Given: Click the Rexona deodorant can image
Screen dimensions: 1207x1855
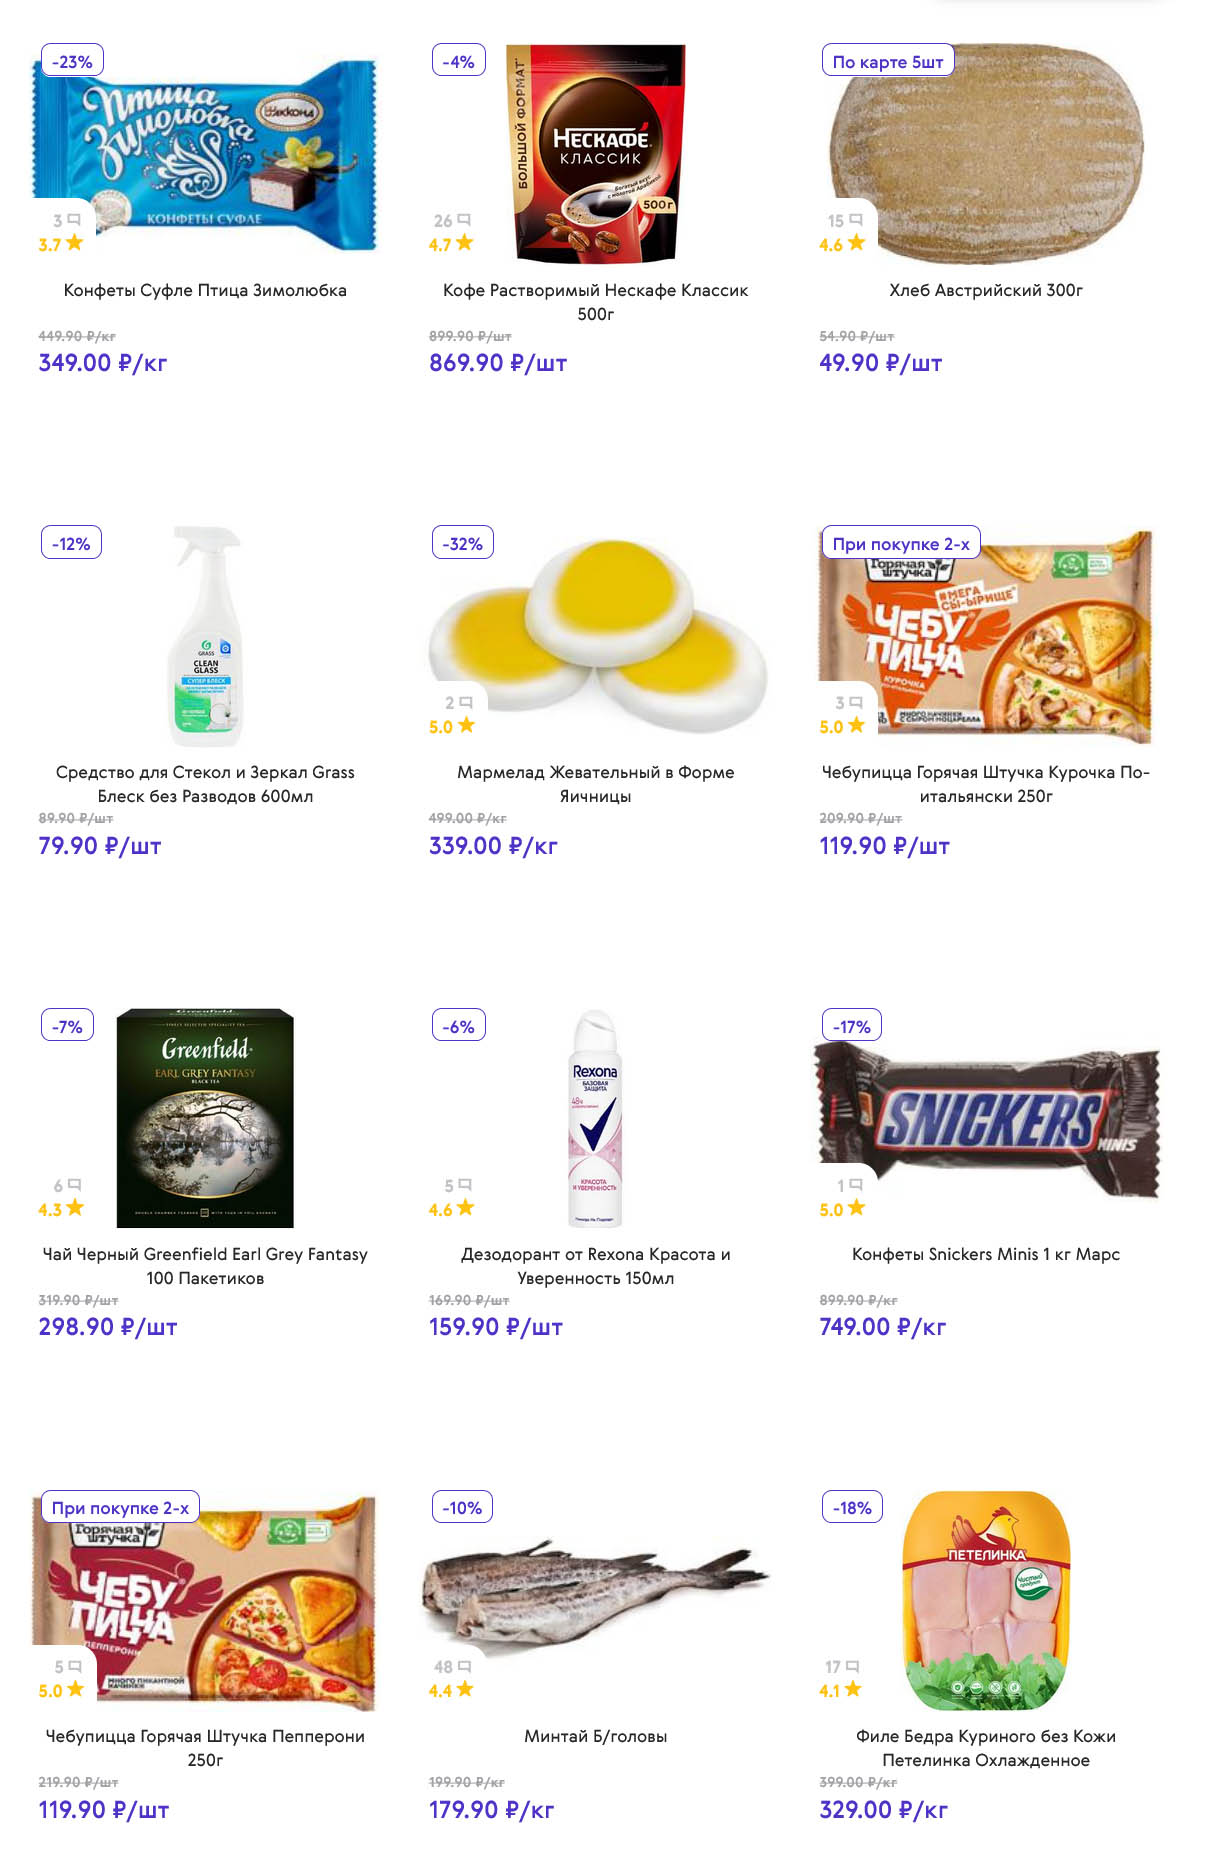Looking at the screenshot, I should coord(595,1118).
